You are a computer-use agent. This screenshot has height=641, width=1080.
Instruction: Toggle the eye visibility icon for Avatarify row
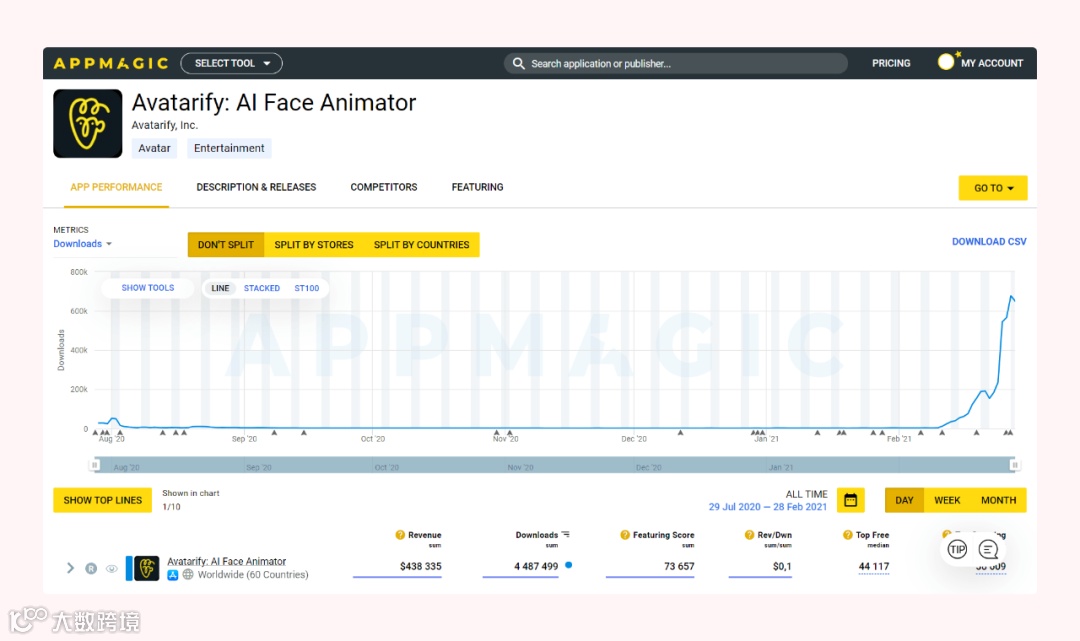(x=112, y=569)
